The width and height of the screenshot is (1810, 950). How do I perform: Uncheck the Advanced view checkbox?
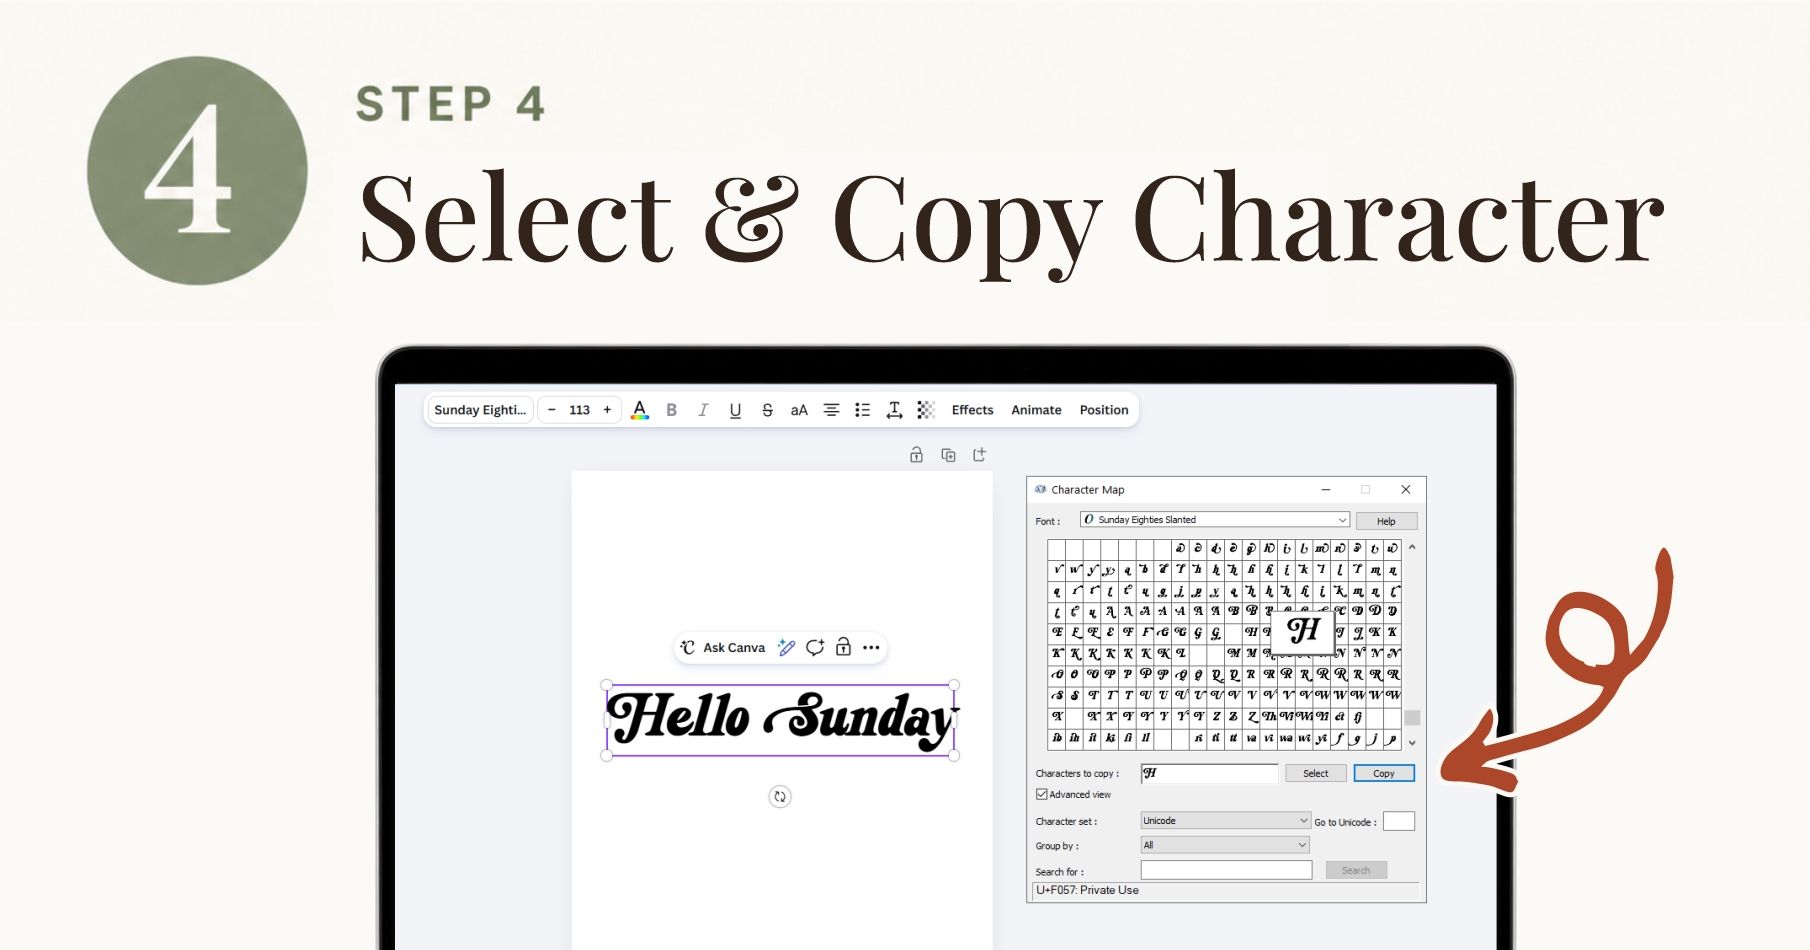(1042, 795)
